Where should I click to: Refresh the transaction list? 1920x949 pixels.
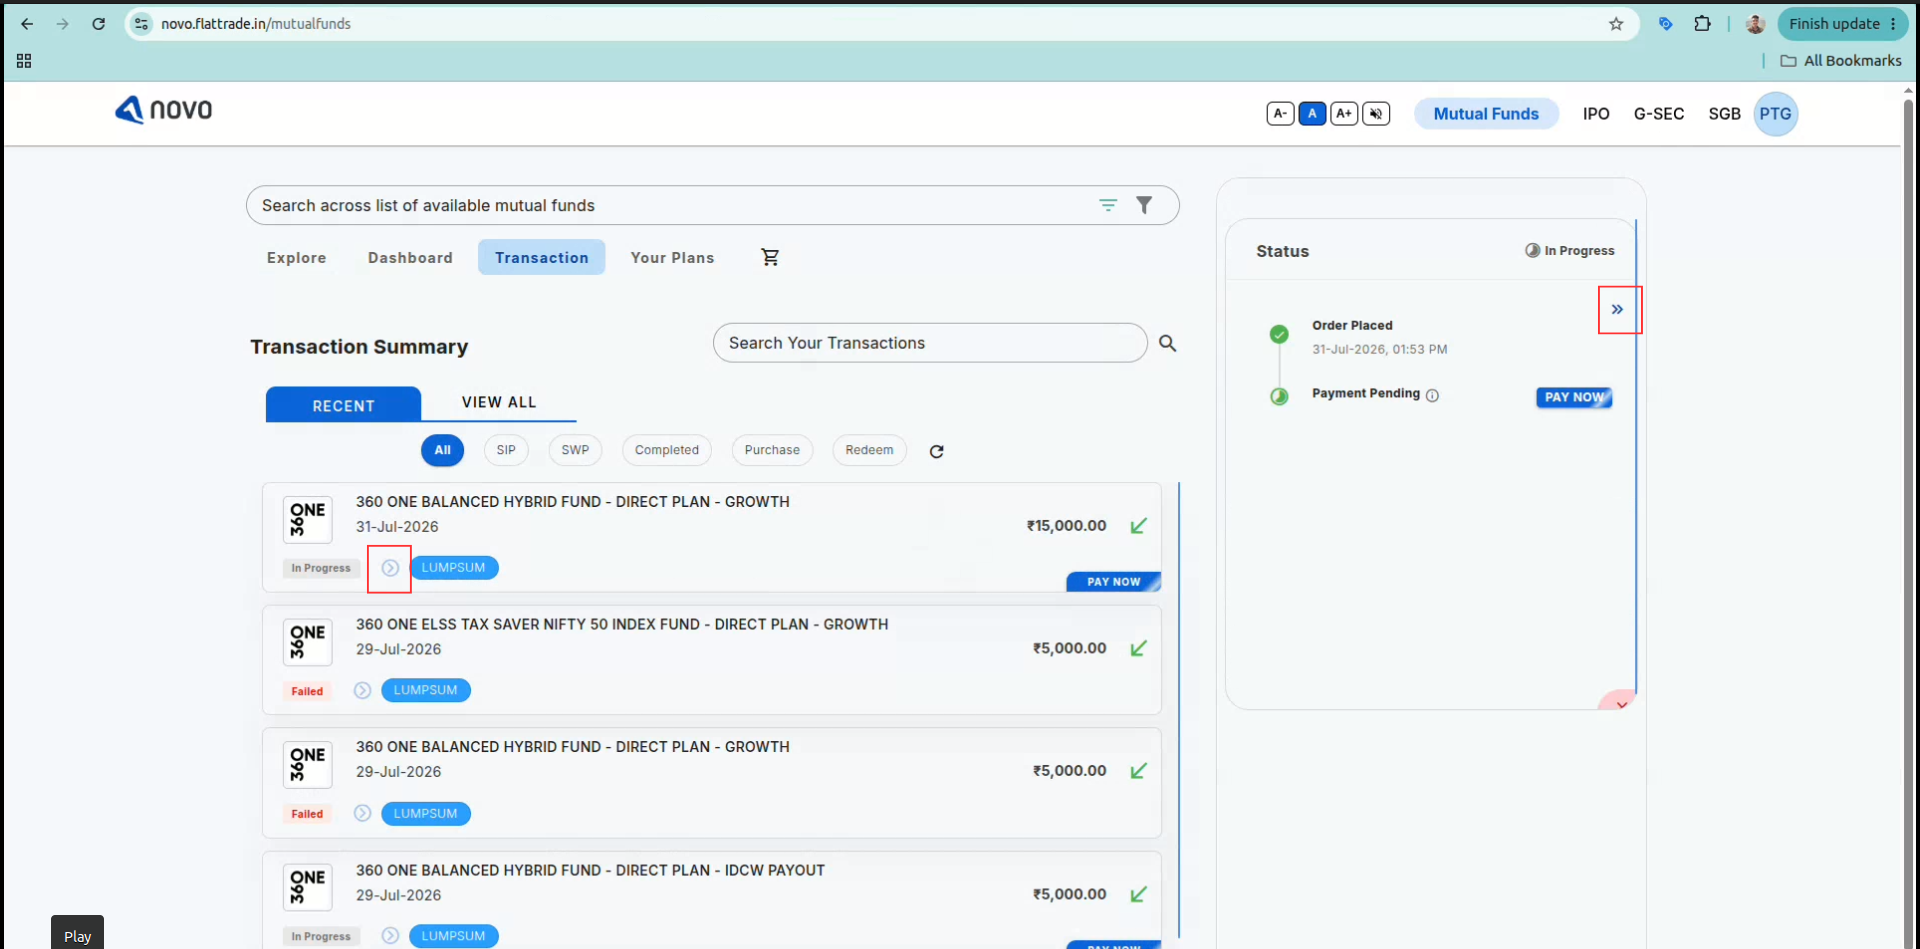tap(936, 451)
